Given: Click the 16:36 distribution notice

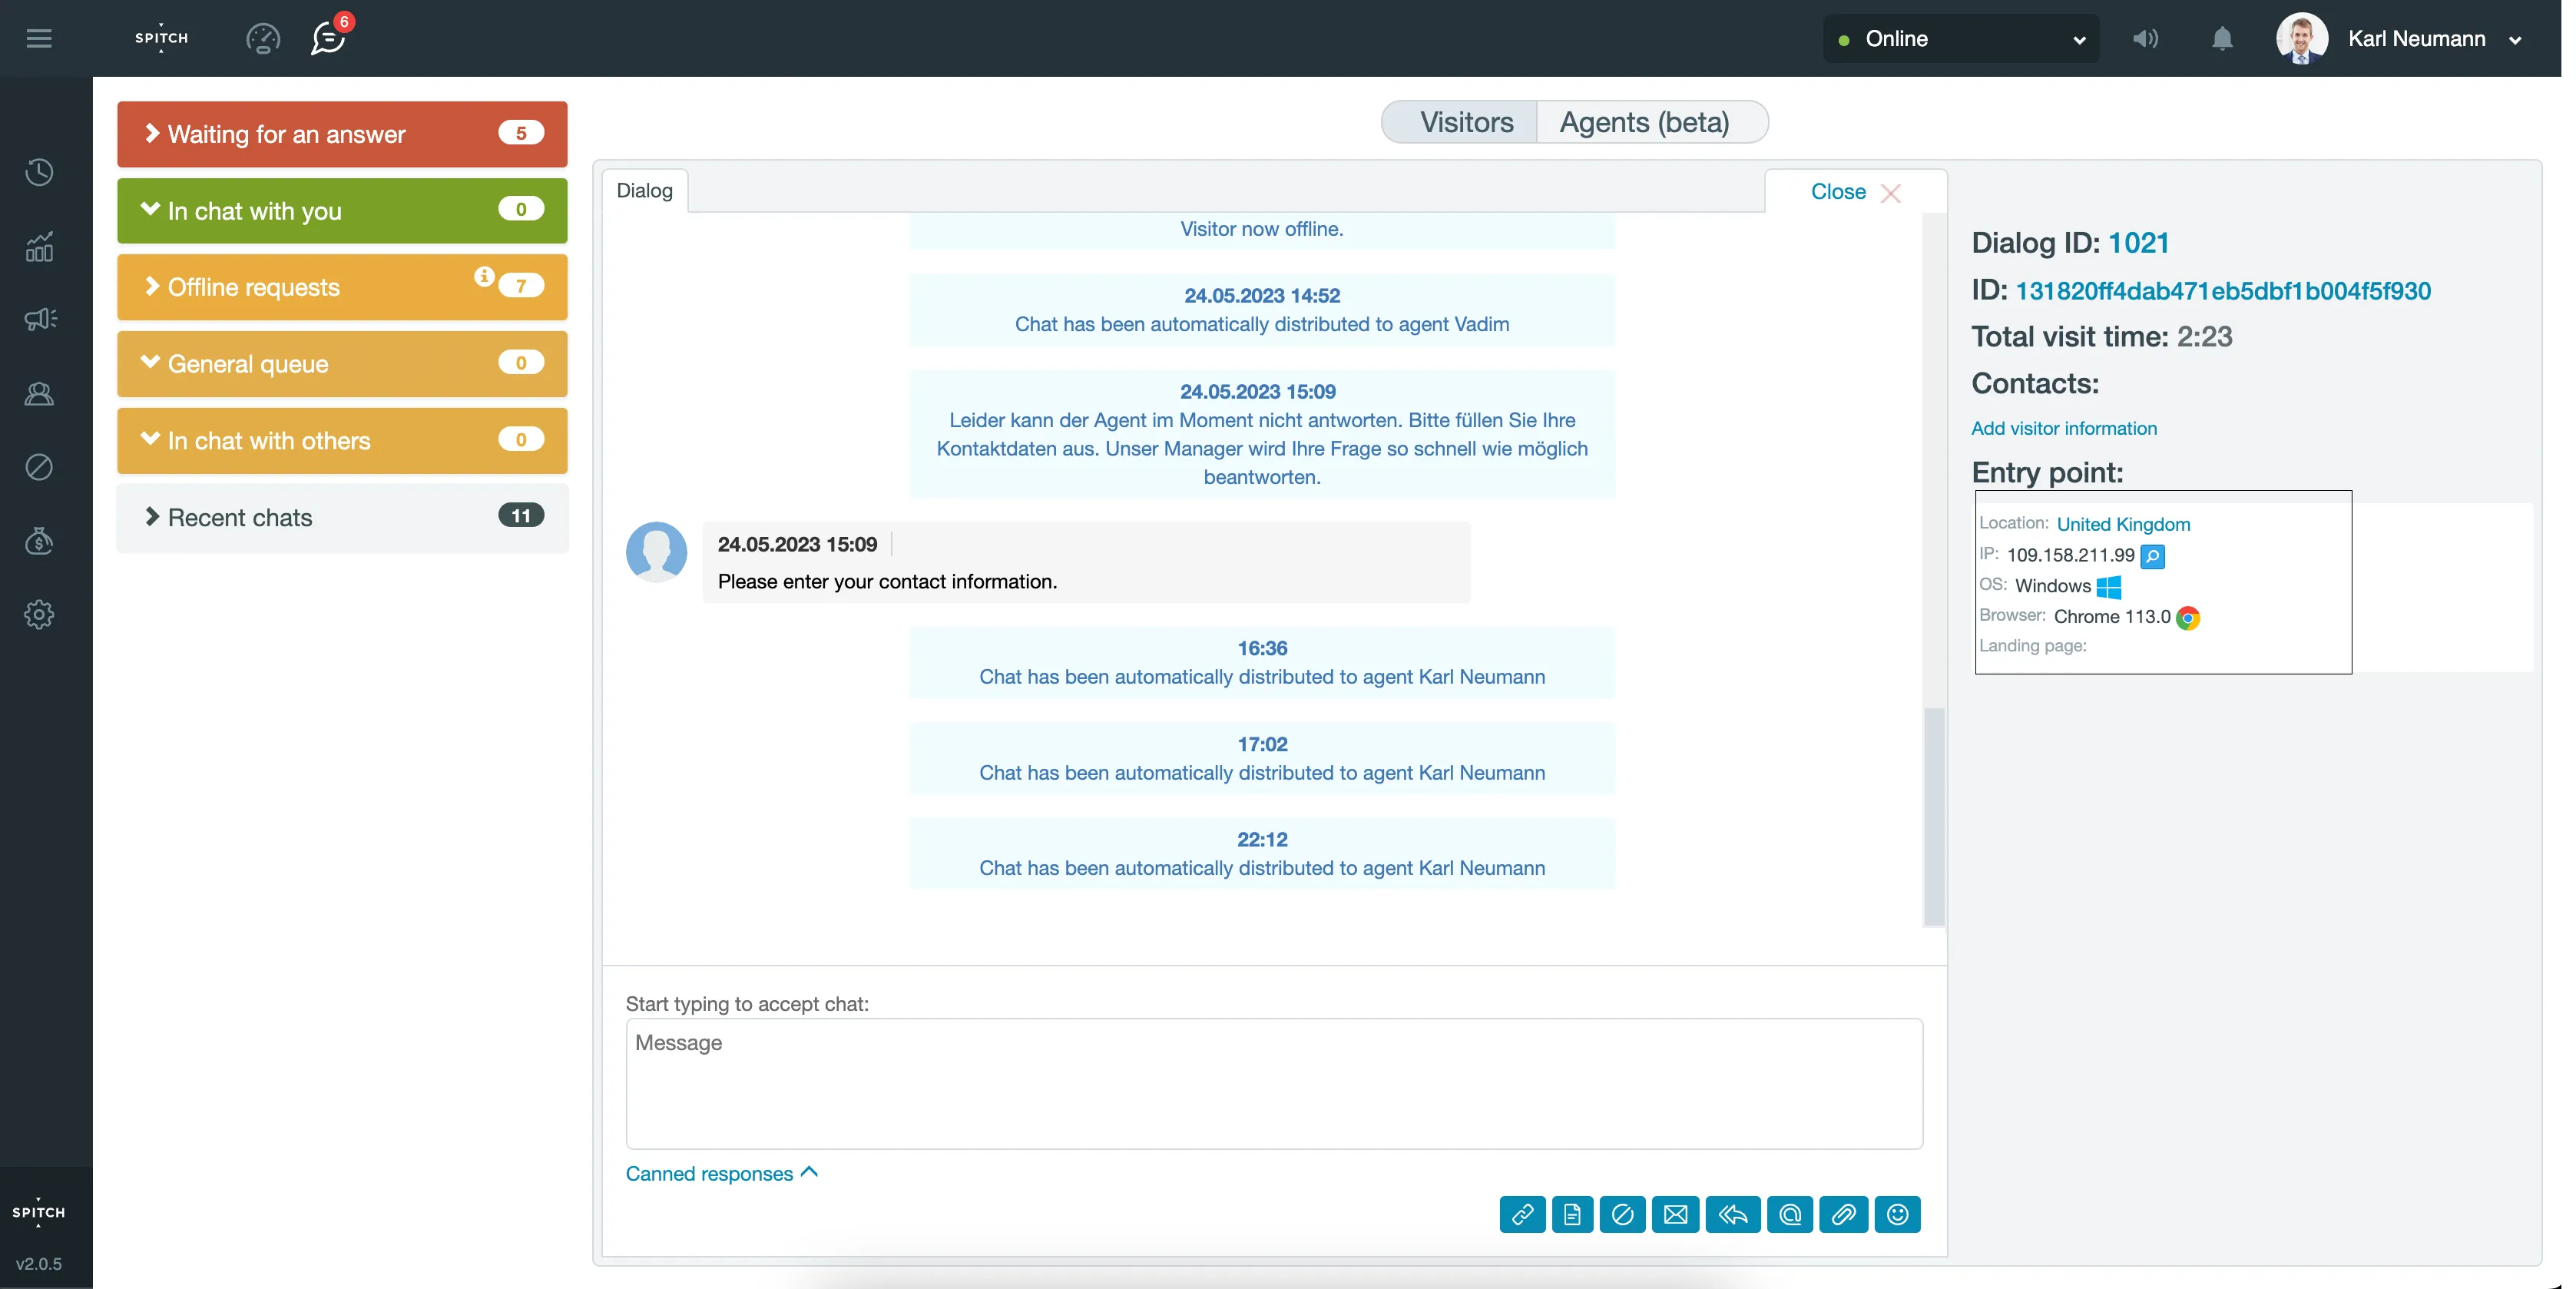Looking at the screenshot, I should (x=1261, y=662).
